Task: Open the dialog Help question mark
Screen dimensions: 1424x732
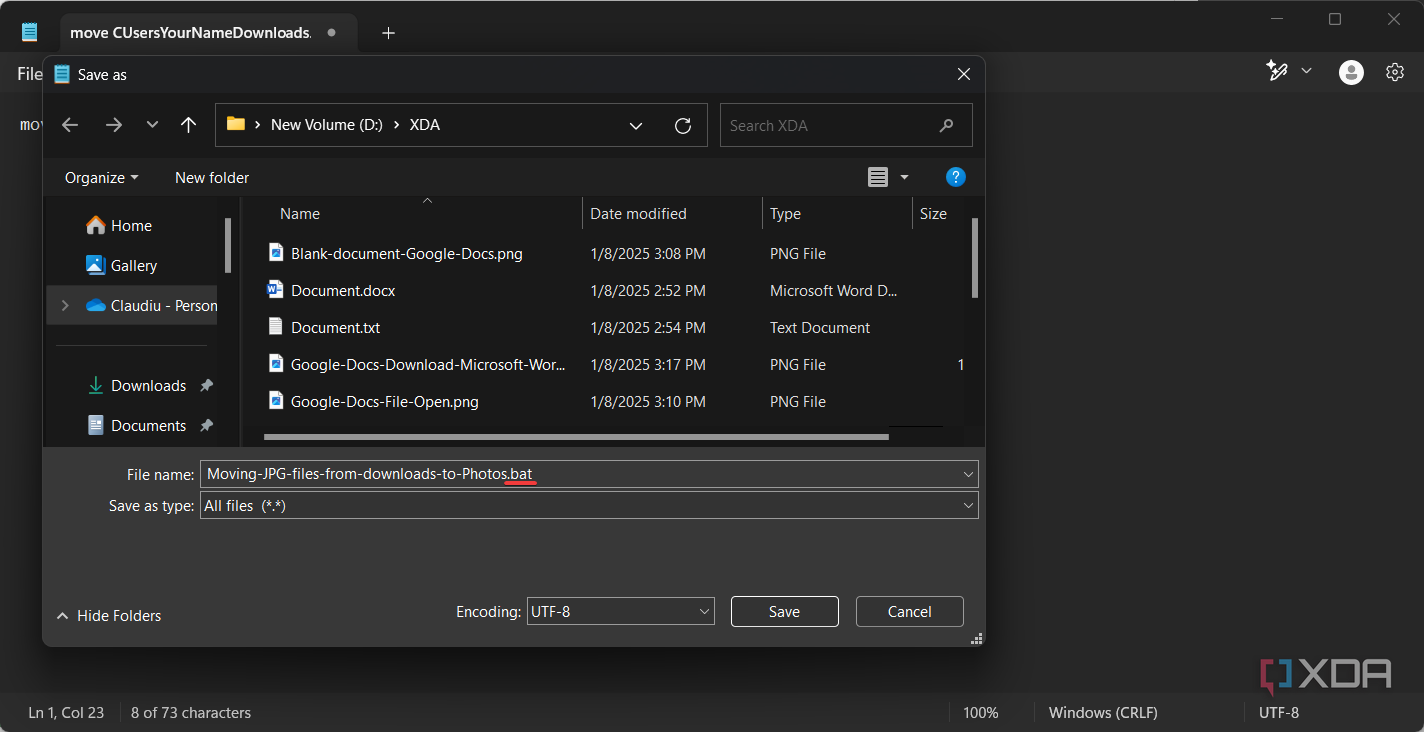Action: pos(955,177)
